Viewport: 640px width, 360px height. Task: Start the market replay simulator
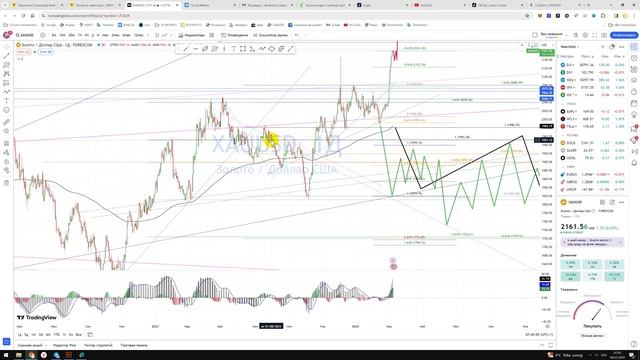pyautogui.click(x=270, y=35)
